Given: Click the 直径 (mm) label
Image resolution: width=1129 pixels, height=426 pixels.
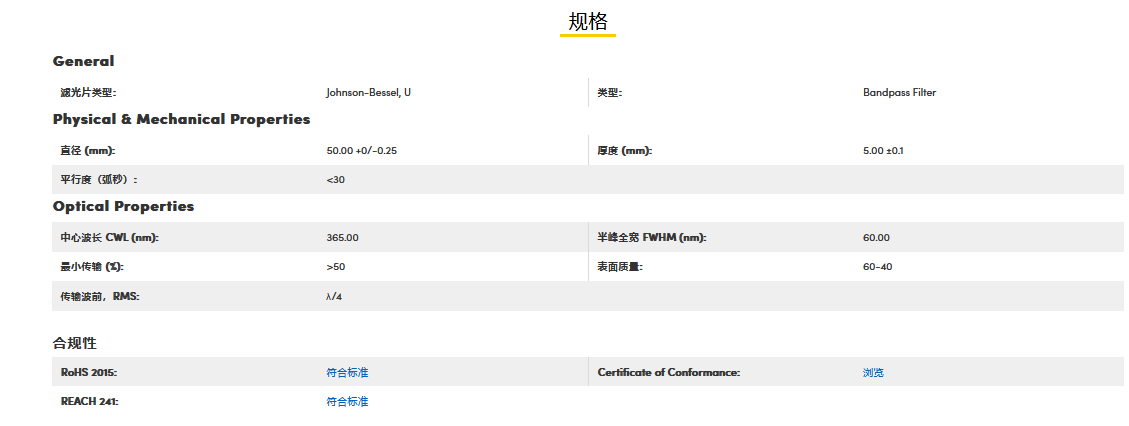Looking at the screenshot, I should pos(88,150).
